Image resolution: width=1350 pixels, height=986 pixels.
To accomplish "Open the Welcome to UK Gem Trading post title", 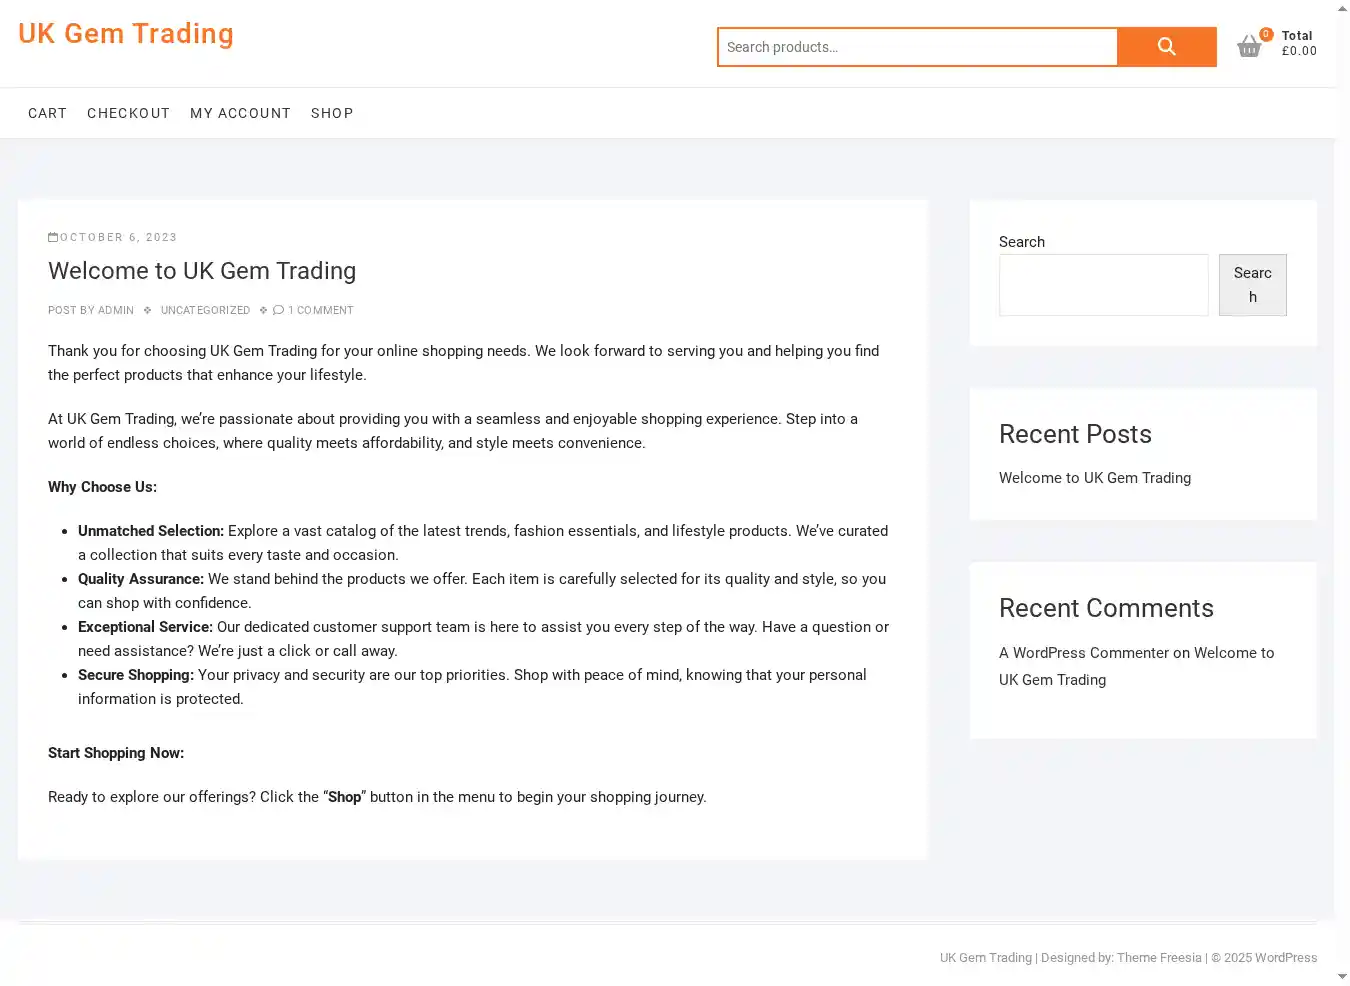I will 202,271.
